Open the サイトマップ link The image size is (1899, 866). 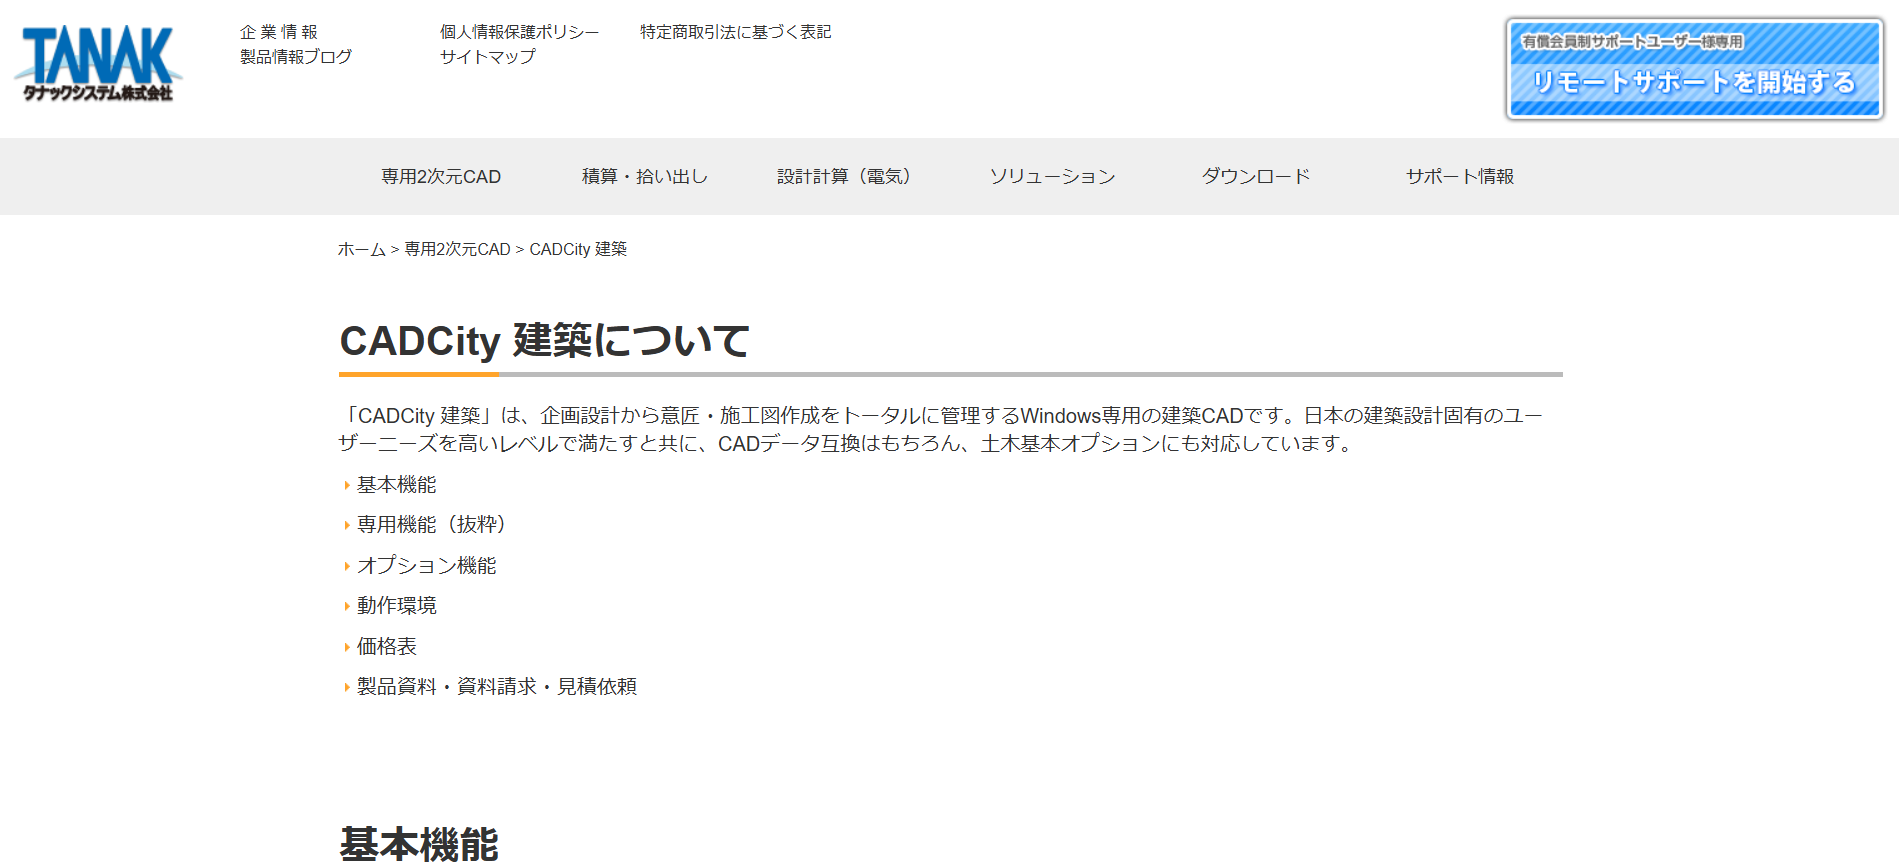[x=488, y=57]
